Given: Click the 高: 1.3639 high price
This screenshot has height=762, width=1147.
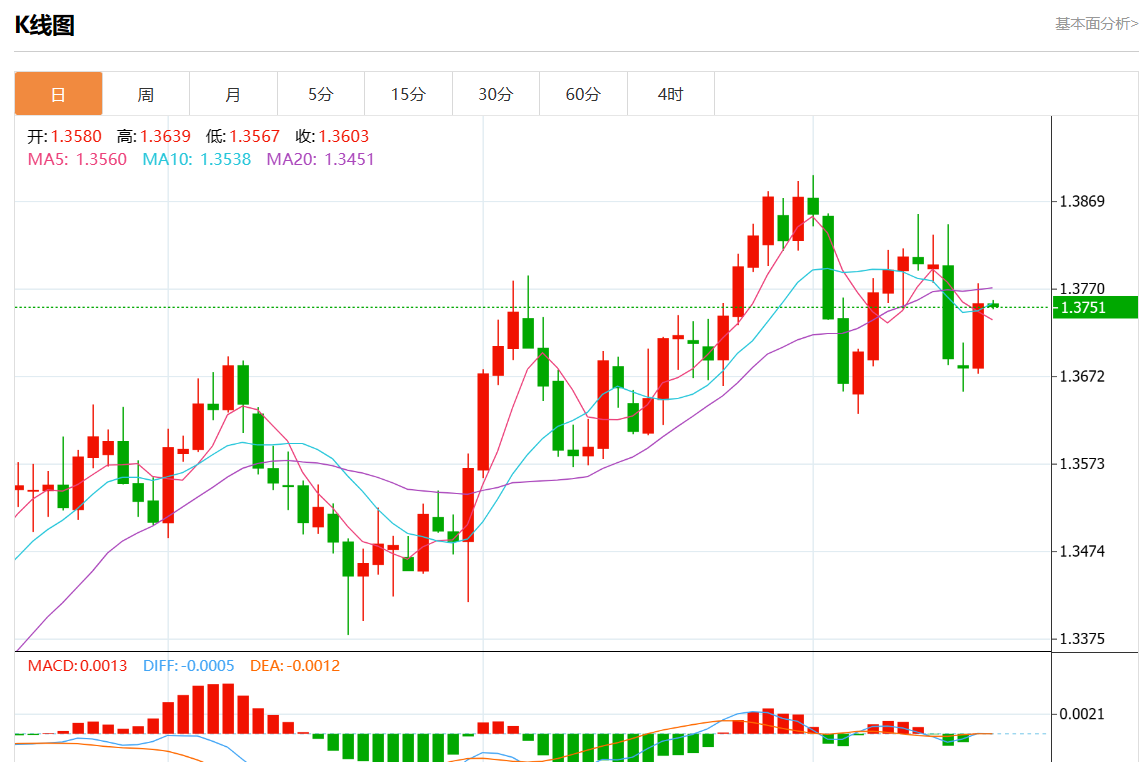Looking at the screenshot, I should click(154, 136).
